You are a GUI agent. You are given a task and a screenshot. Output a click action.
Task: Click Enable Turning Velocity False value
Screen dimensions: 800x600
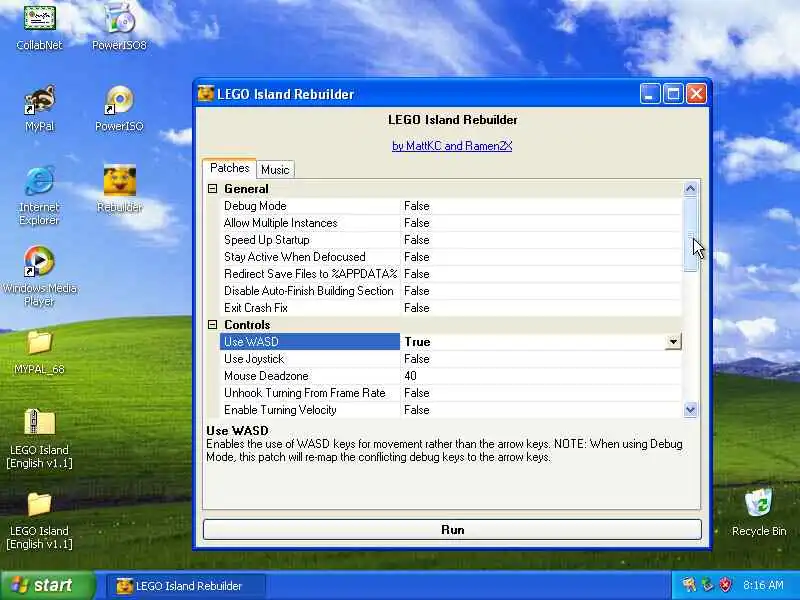click(x=541, y=410)
